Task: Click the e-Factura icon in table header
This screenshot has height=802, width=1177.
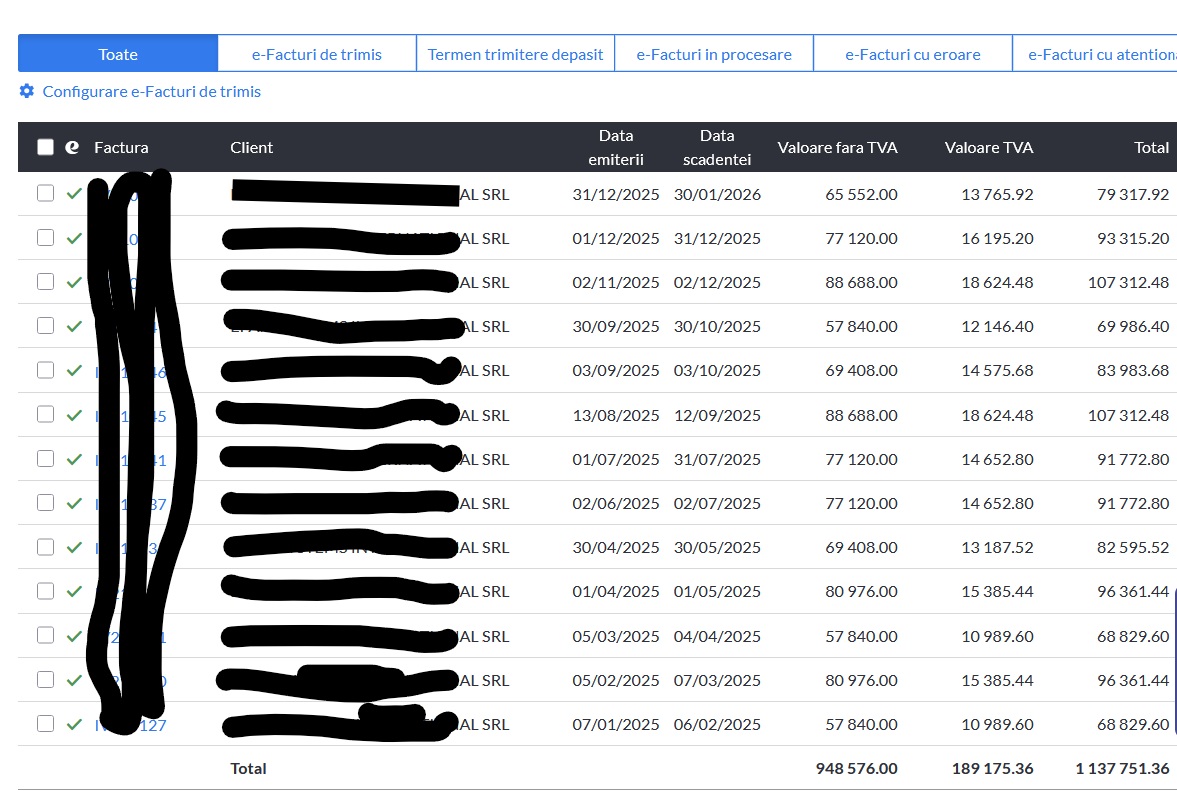Action: 72,147
